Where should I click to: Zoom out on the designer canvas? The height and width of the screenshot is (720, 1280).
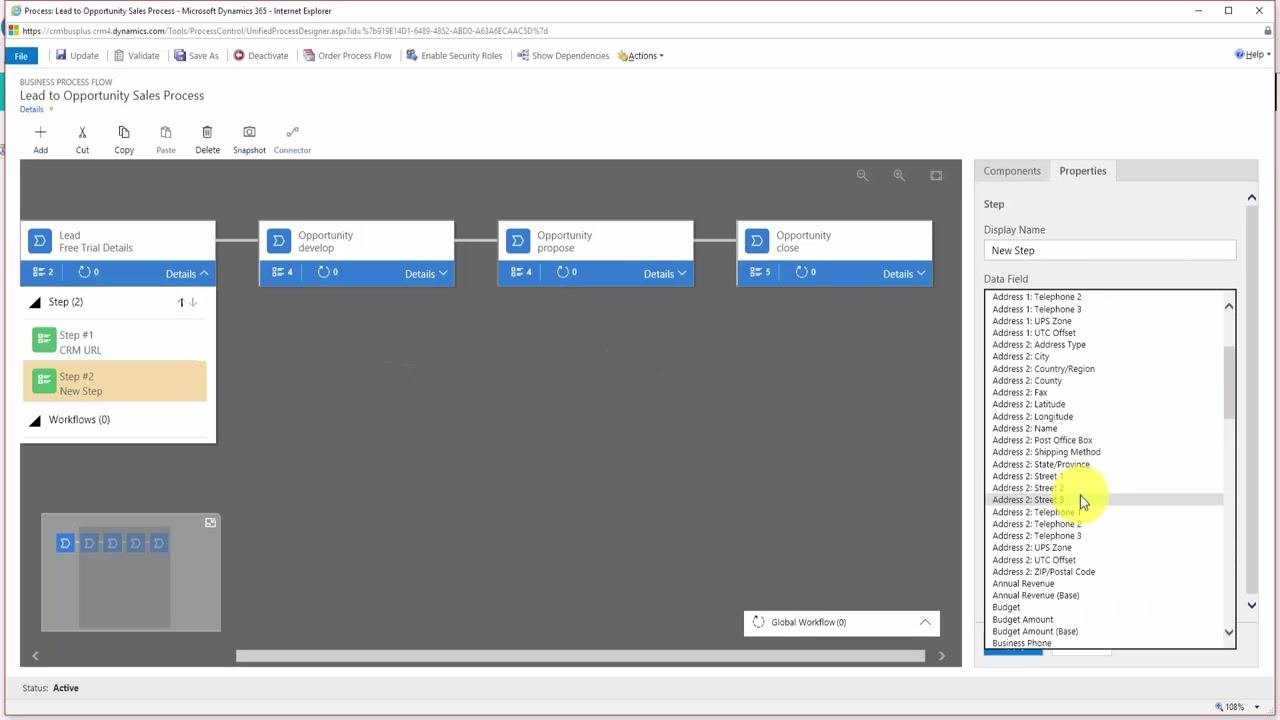[862, 175]
